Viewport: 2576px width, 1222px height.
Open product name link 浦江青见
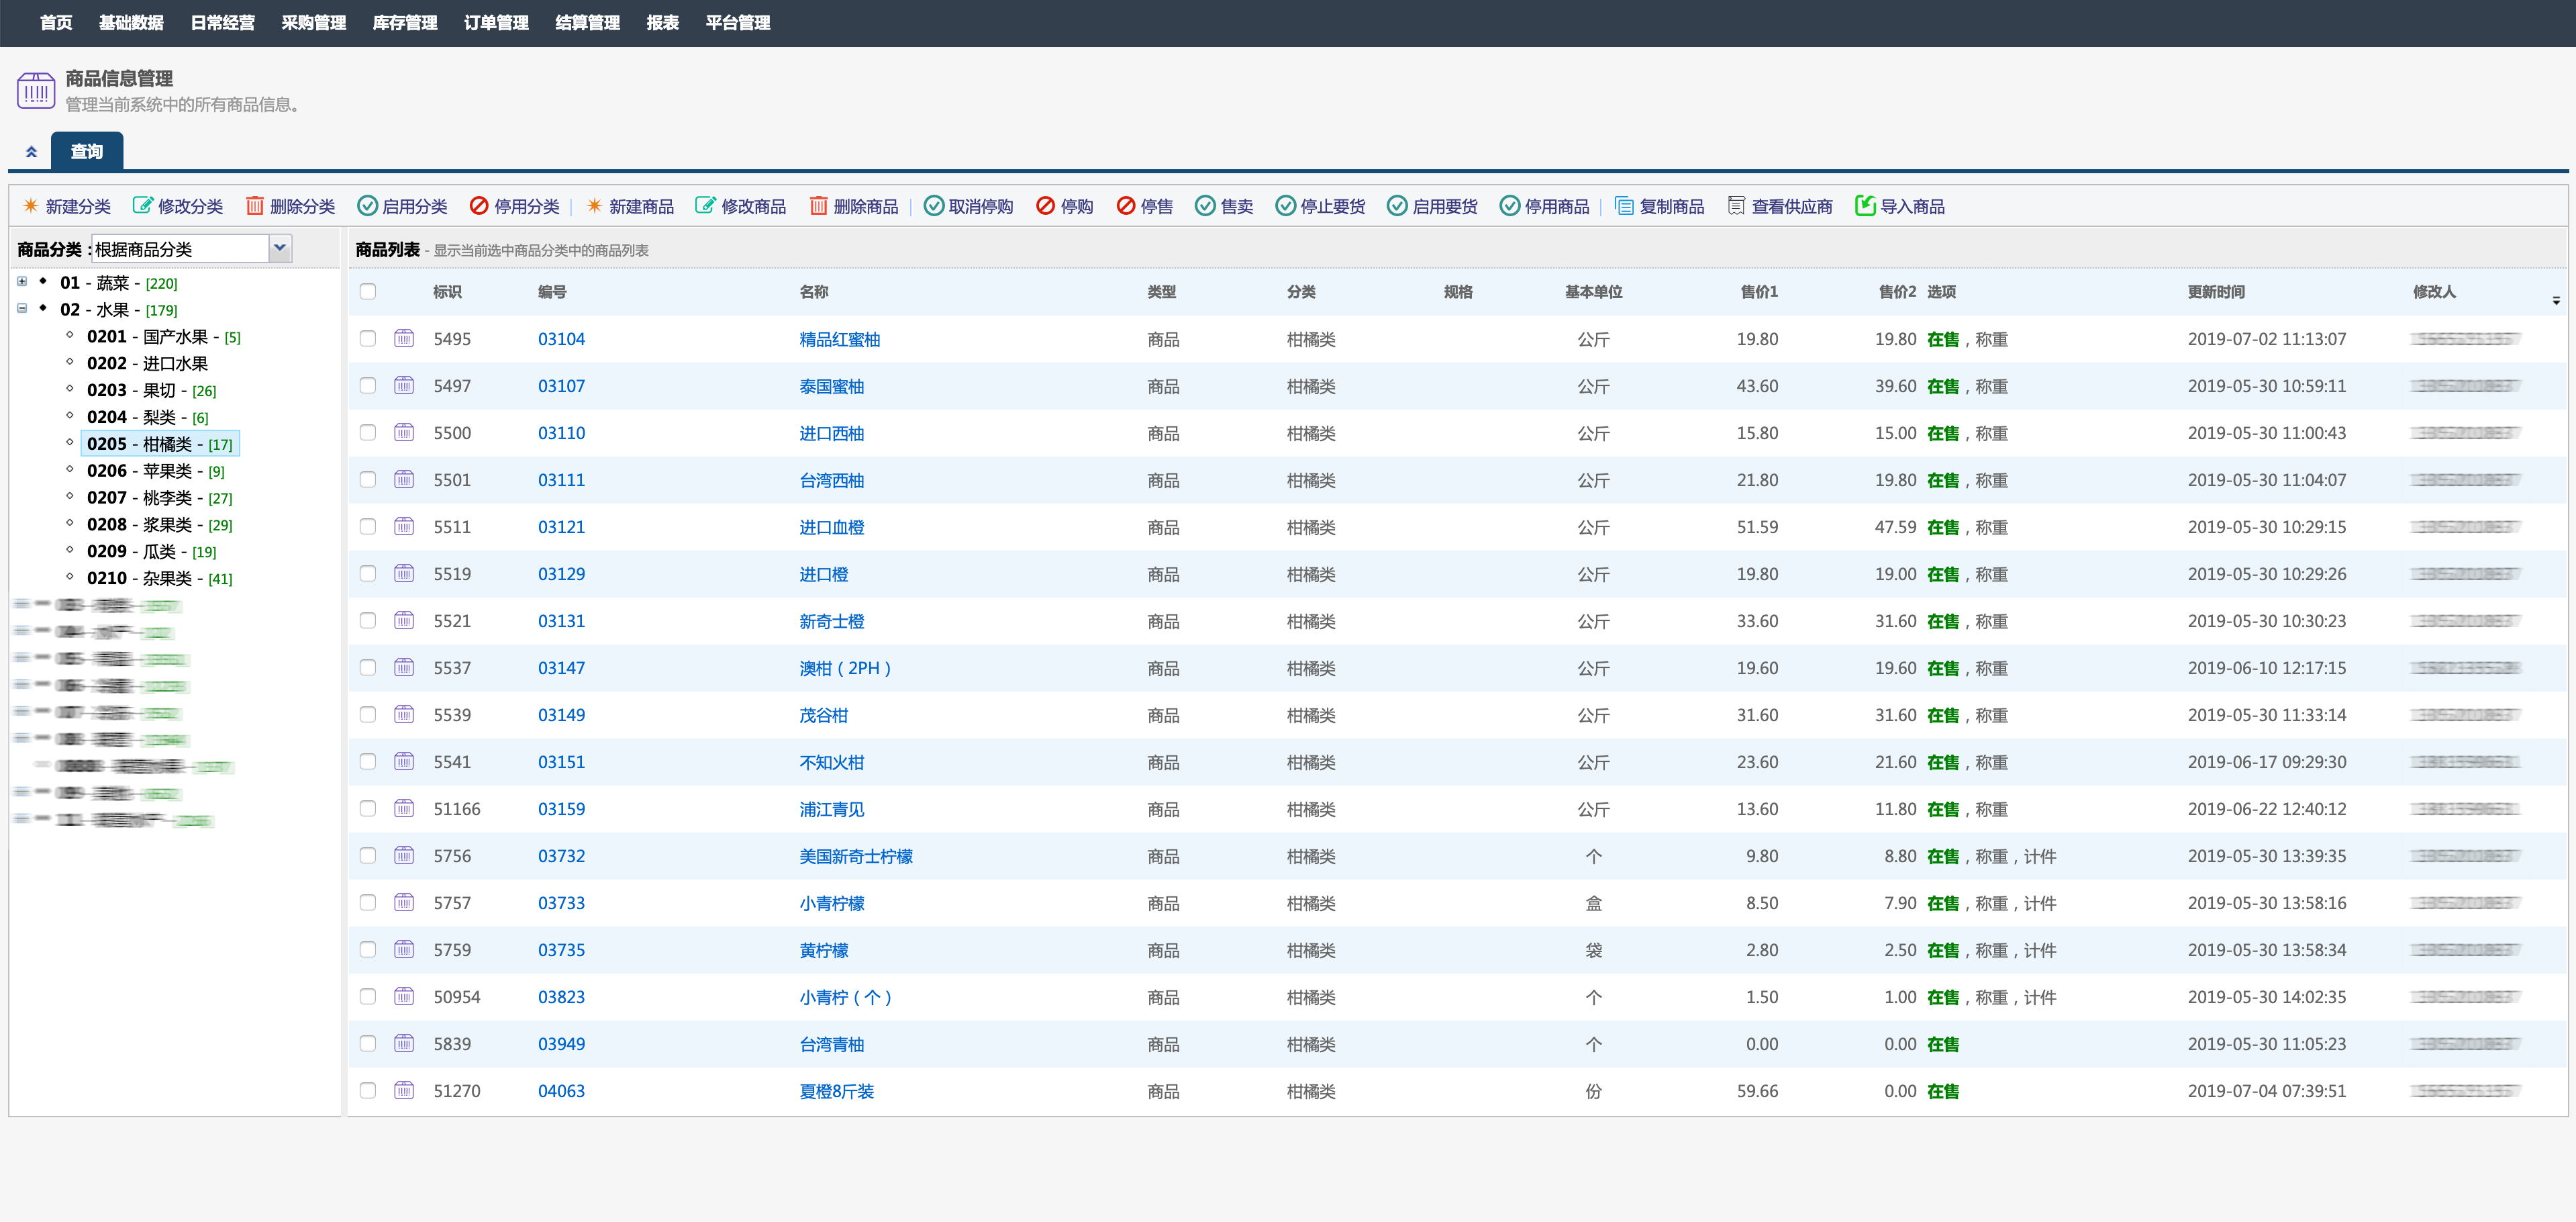831,809
